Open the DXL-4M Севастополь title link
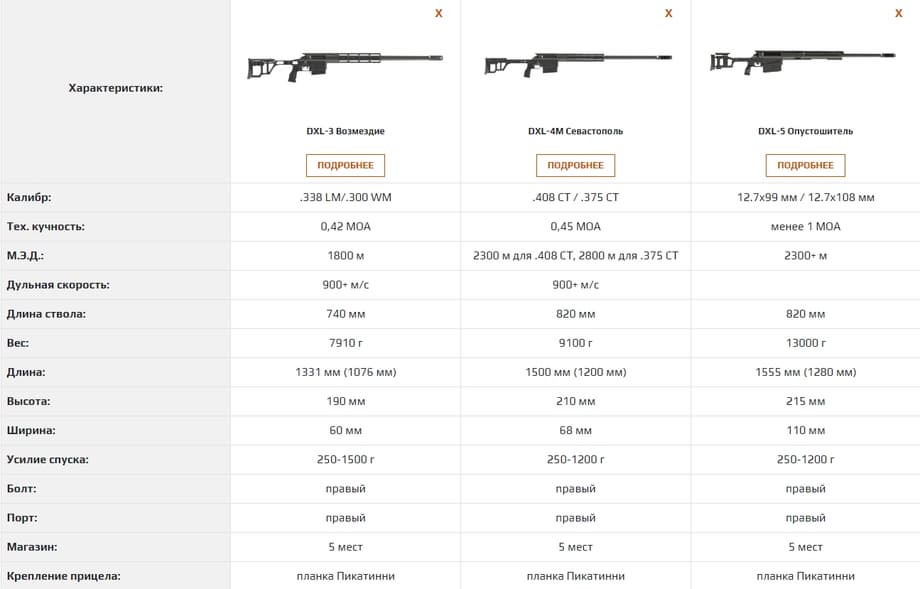 [575, 131]
